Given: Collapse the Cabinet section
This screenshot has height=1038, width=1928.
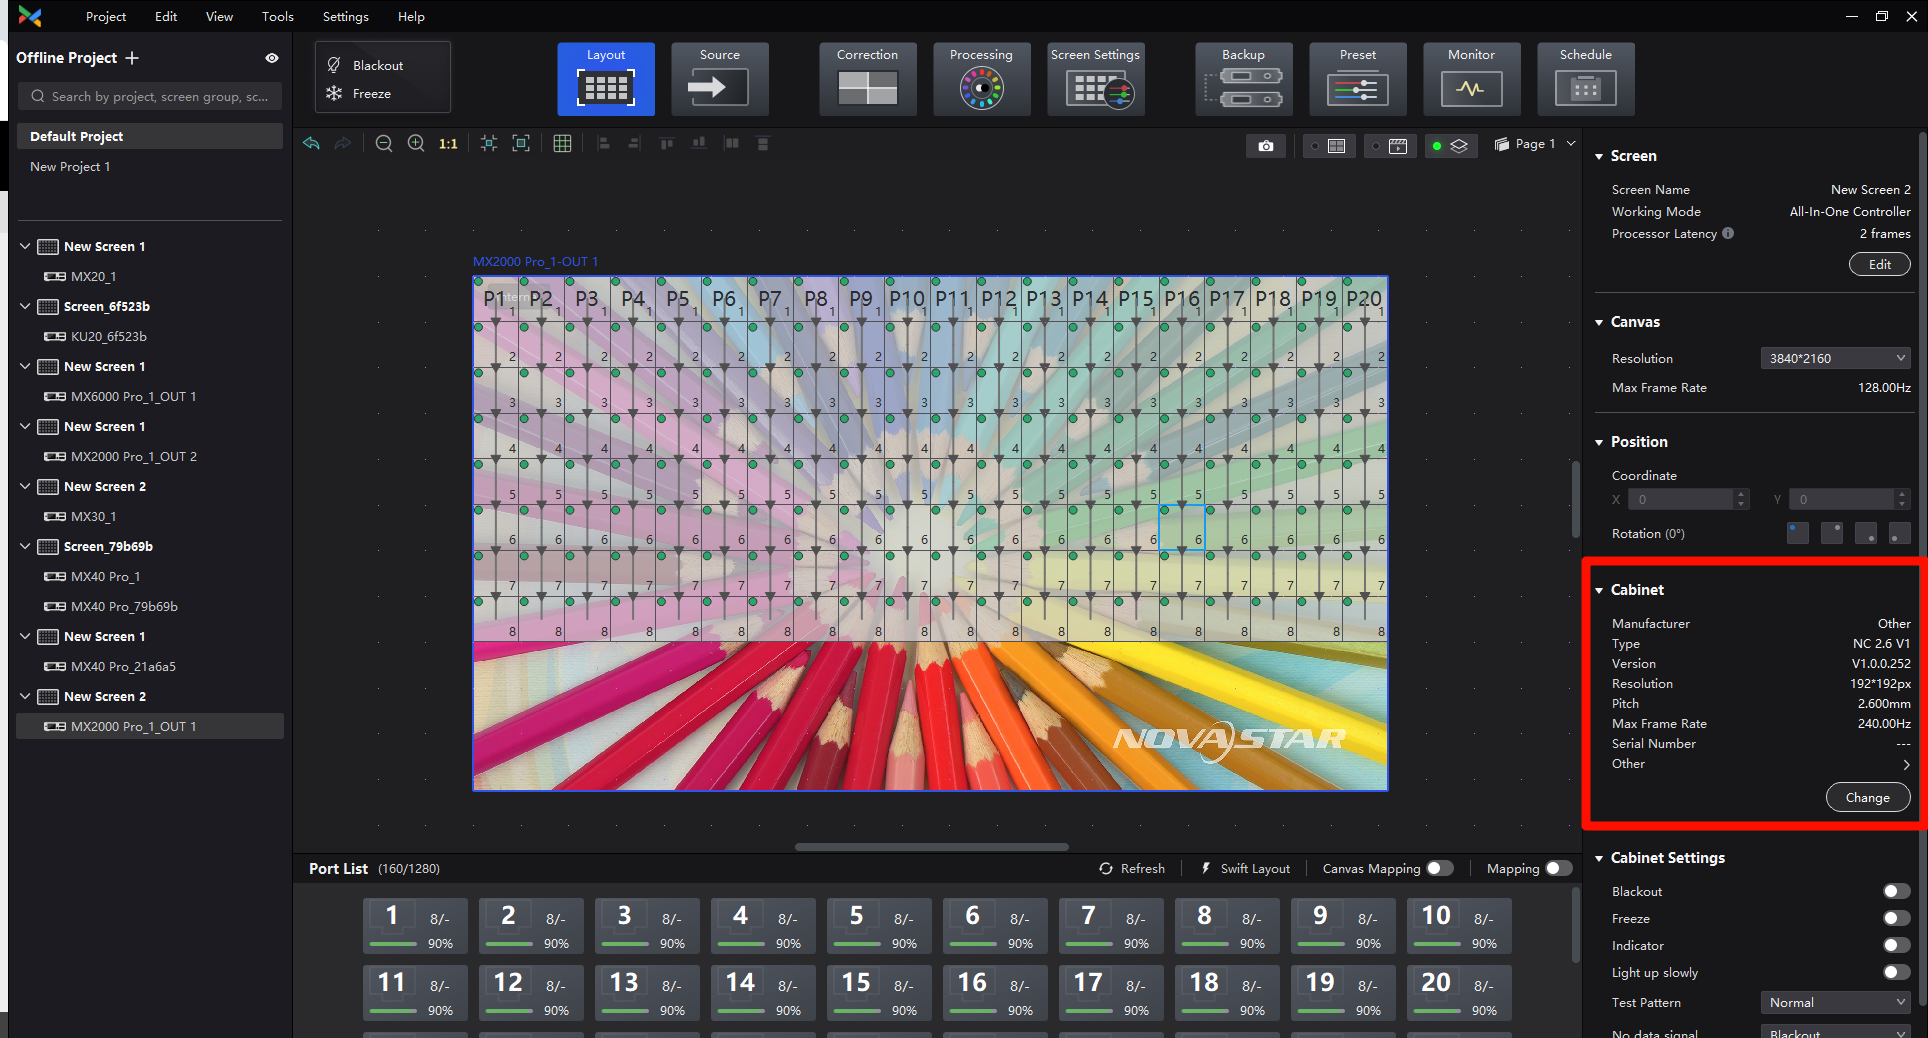Looking at the screenshot, I should point(1600,590).
